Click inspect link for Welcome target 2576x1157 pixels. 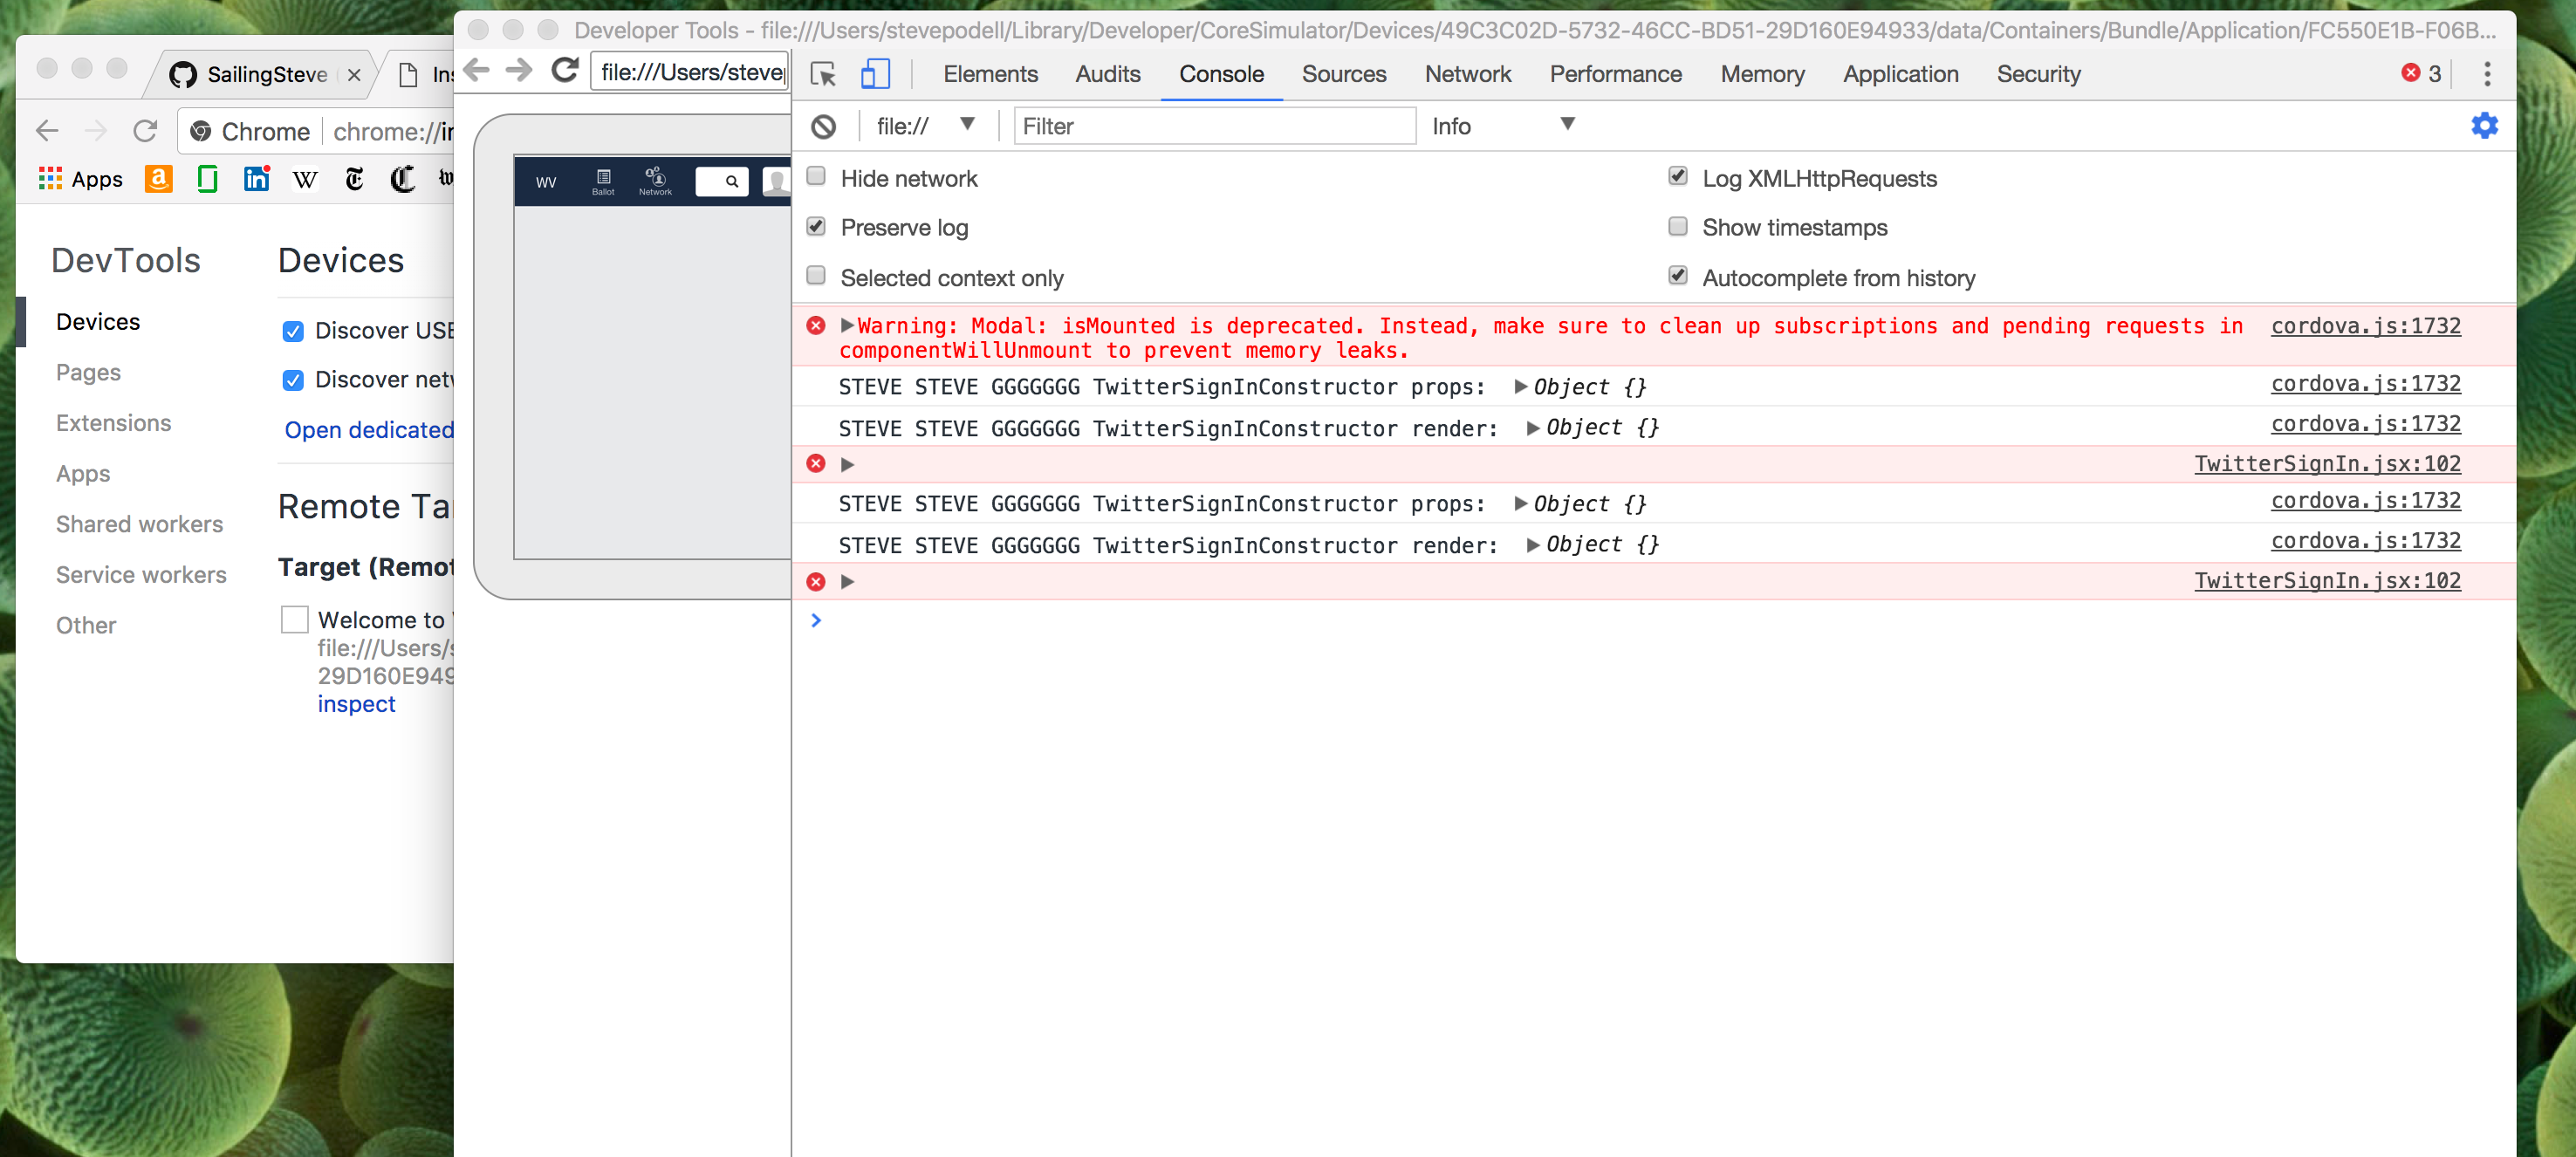point(355,702)
